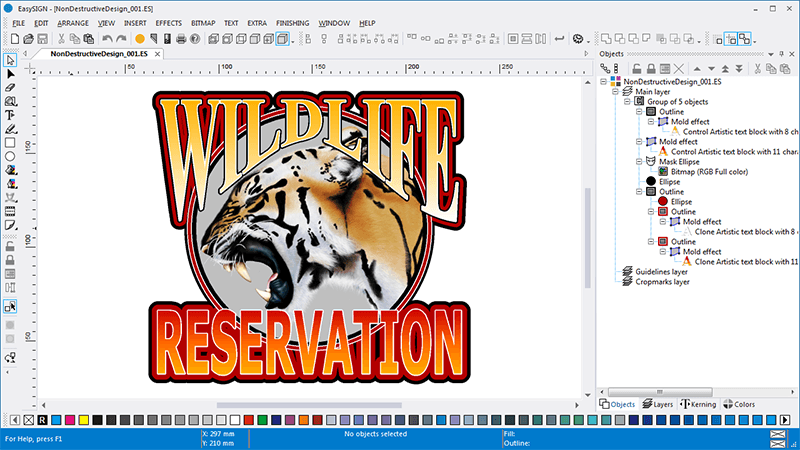Screen dimensions: 800x450
Task: Collapse the Group of 5 objects node
Action: pyautogui.click(x=627, y=102)
